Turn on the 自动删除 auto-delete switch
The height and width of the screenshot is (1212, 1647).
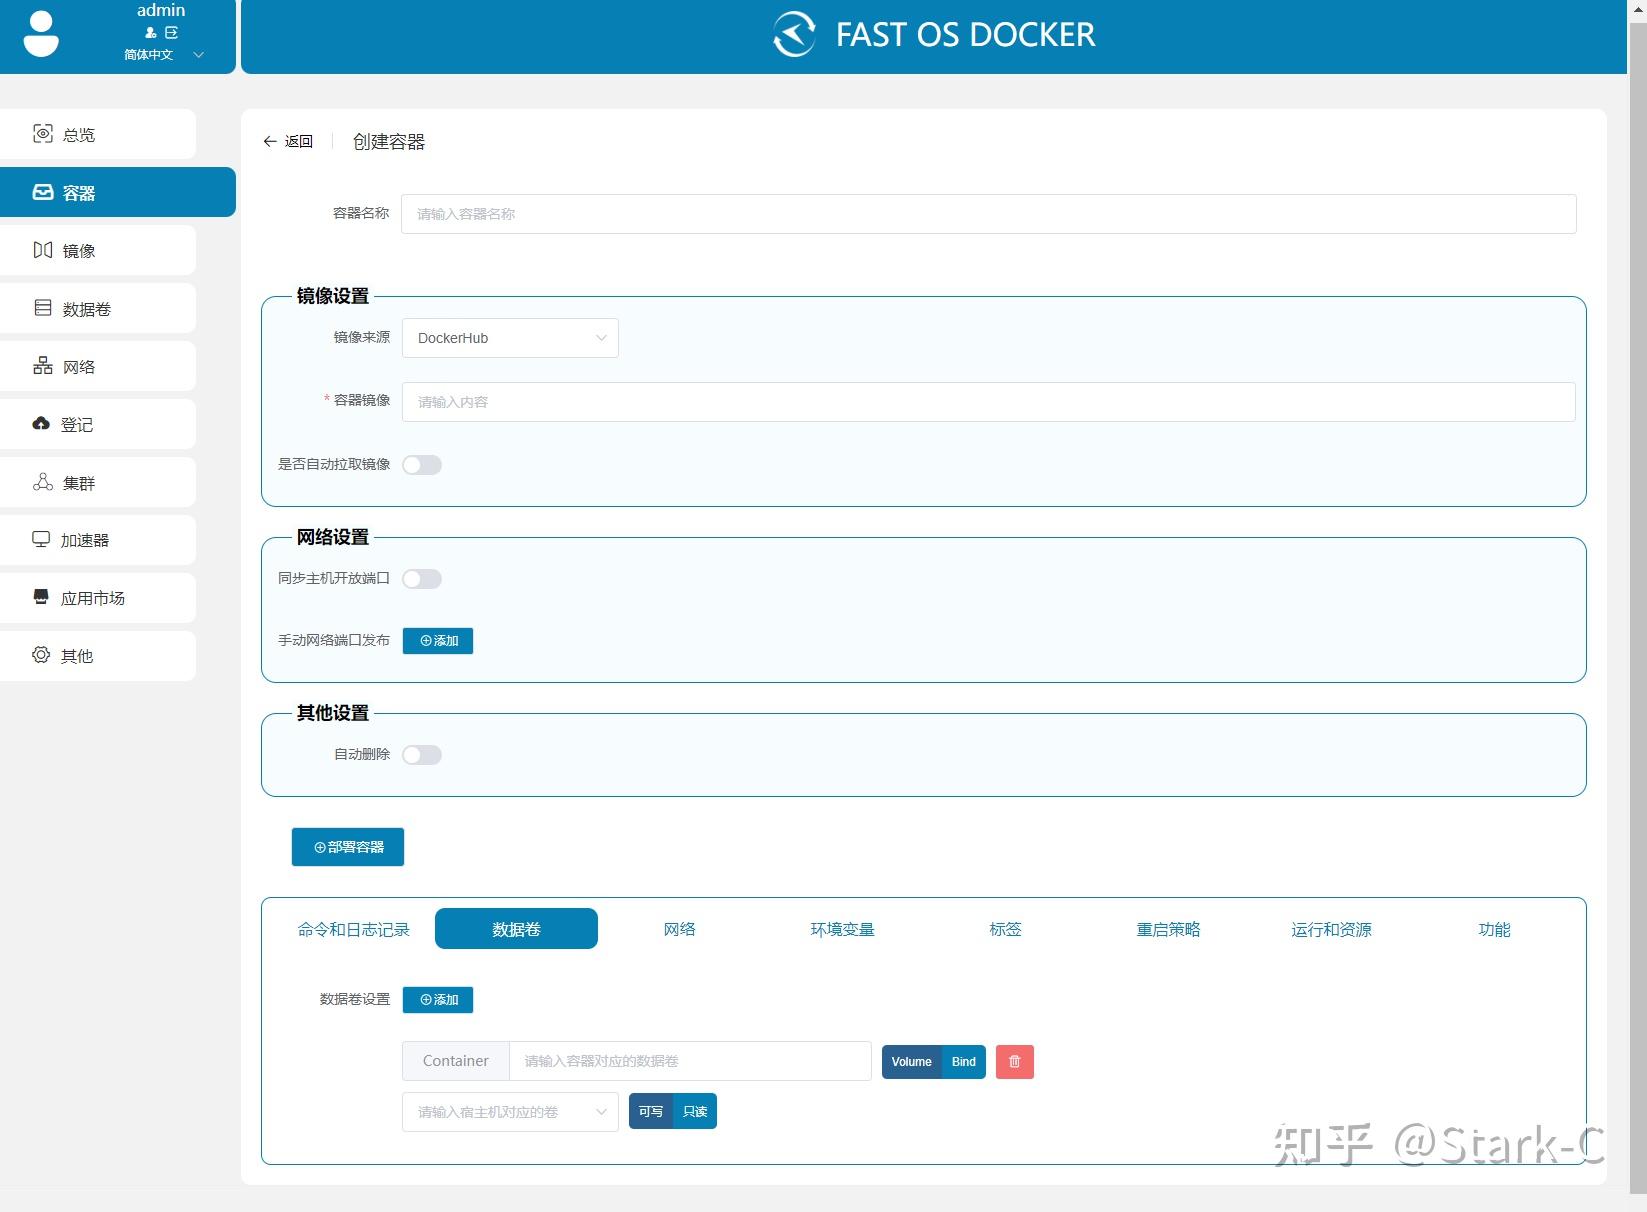click(x=421, y=754)
